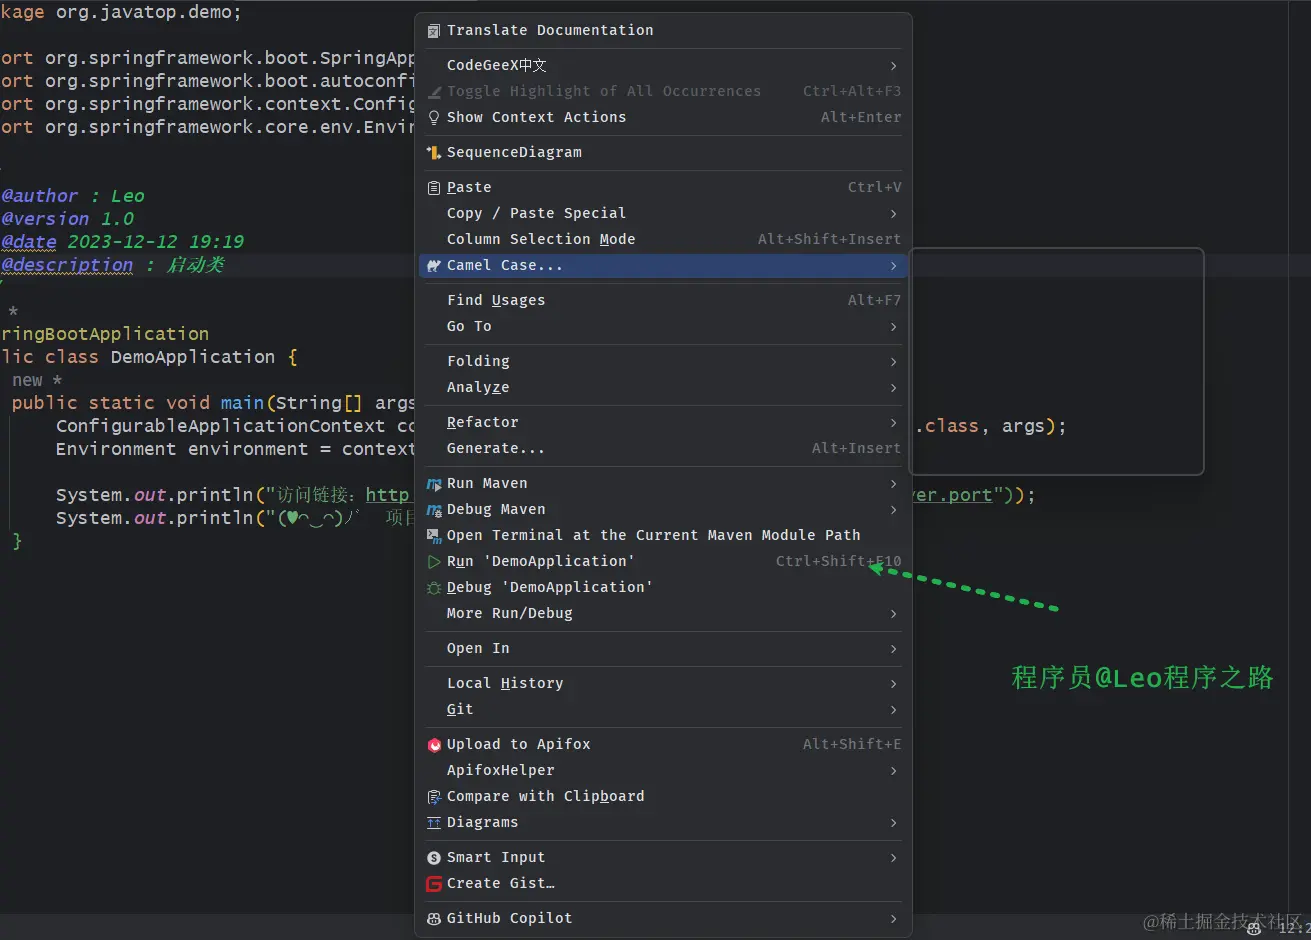Expand the Folding submenu arrow
Image resolution: width=1311 pixels, height=940 pixels.
point(893,361)
